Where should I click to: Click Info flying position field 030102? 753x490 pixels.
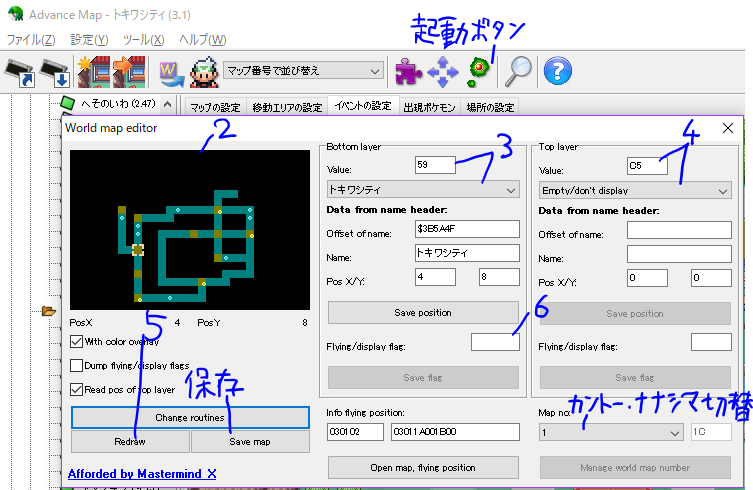(x=355, y=432)
